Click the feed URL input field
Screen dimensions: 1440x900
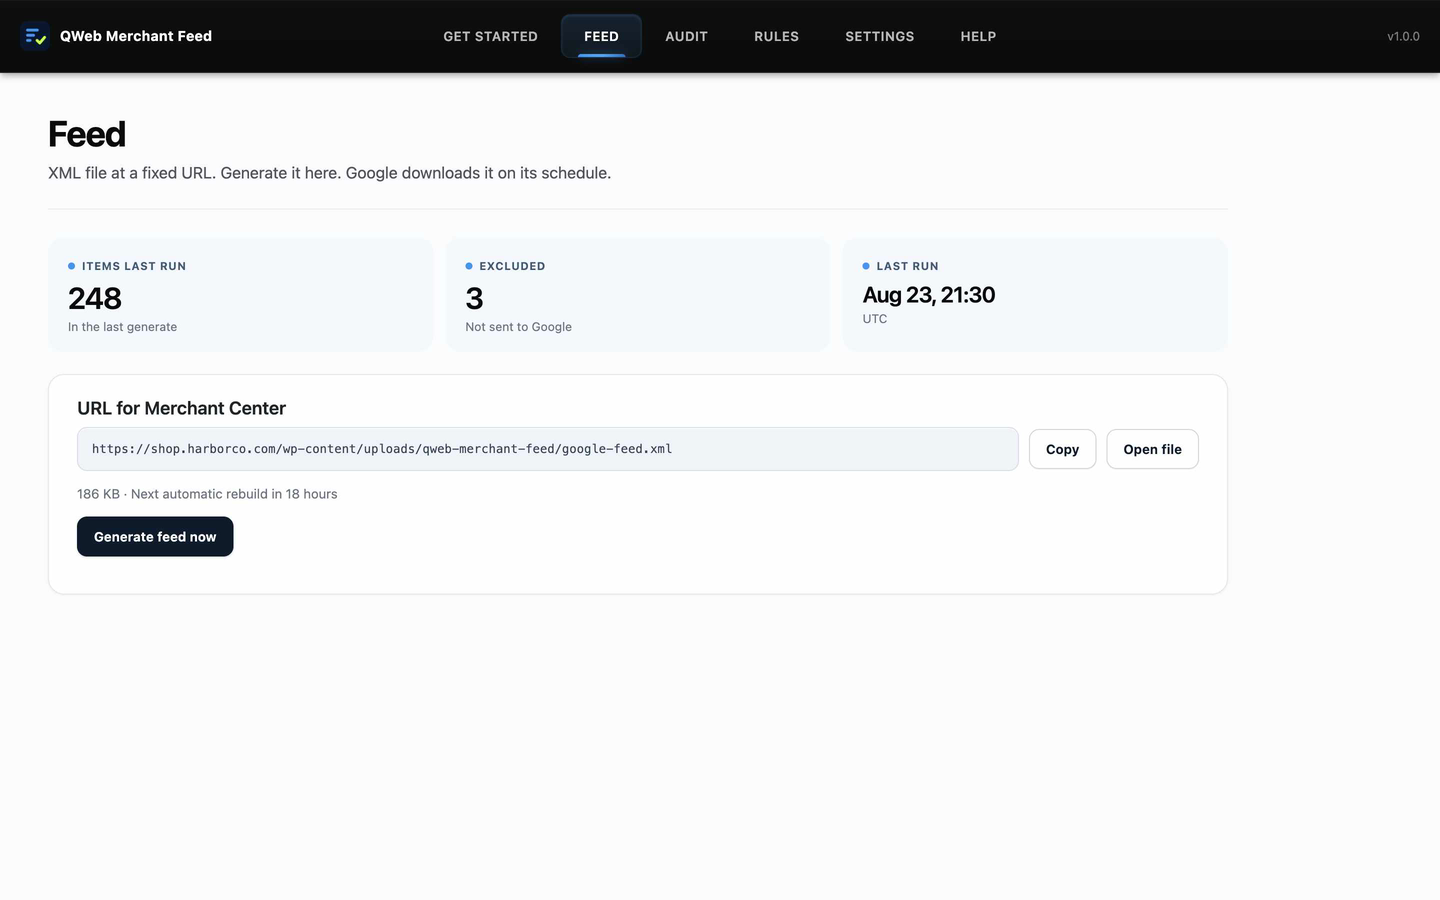547,449
